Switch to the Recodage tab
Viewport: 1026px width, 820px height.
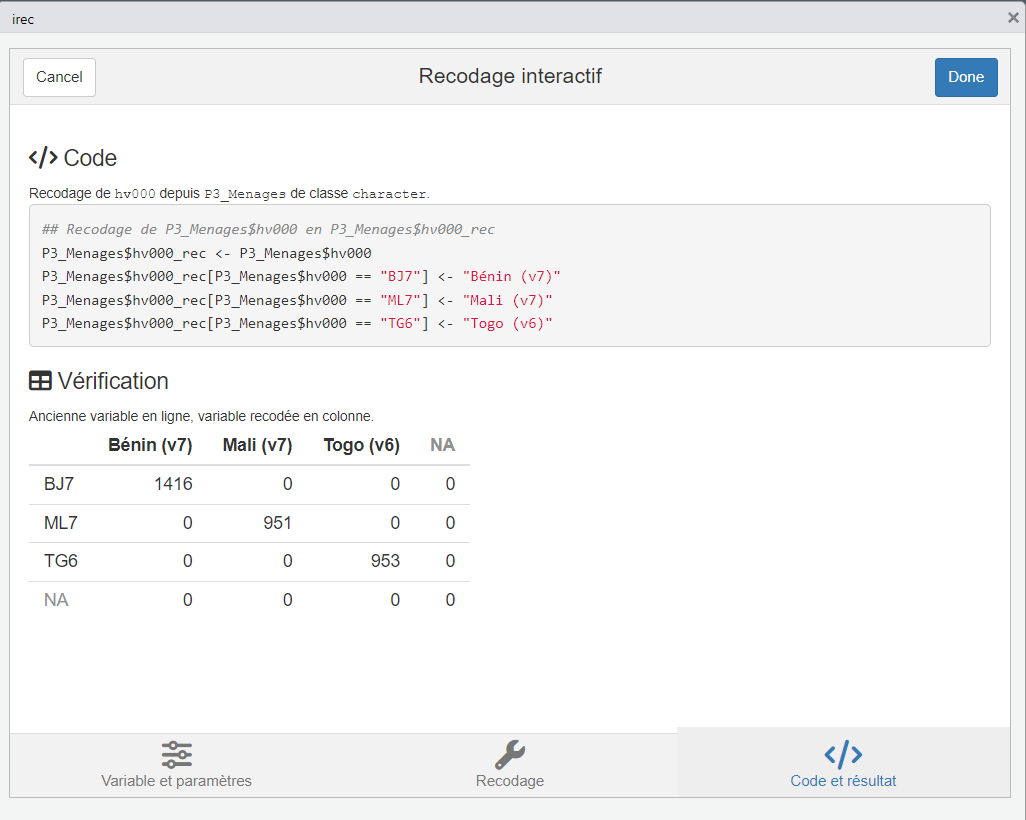[510, 764]
